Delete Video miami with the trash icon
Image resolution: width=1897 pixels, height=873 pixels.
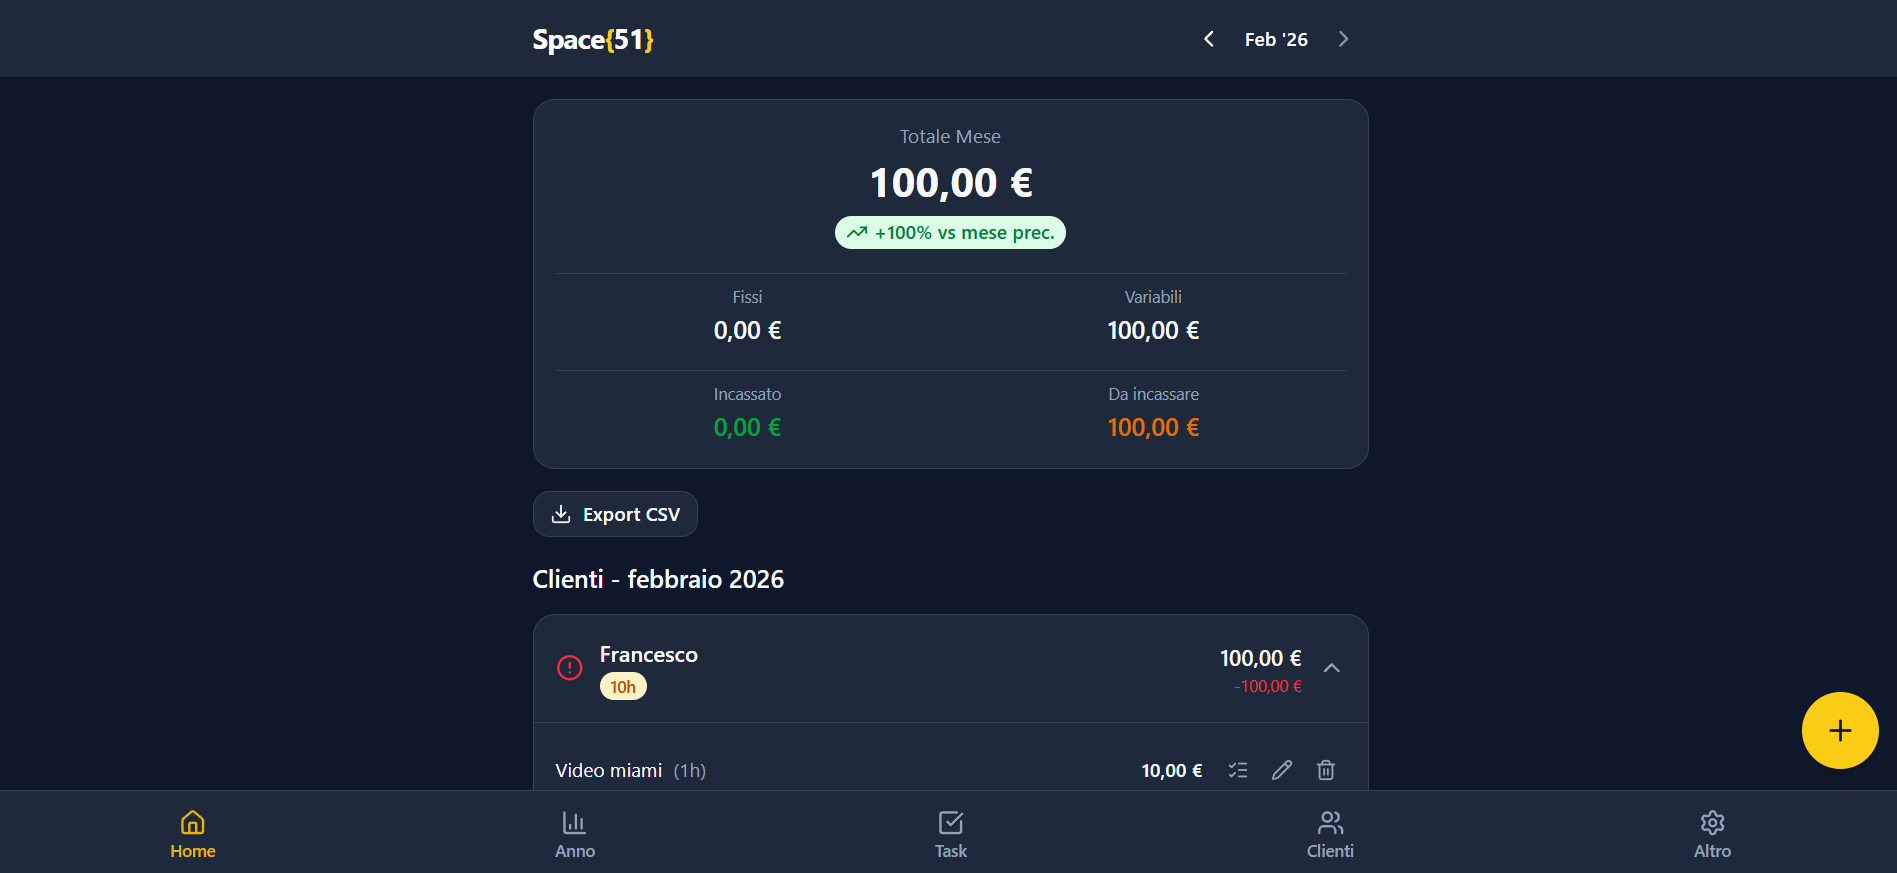coord(1326,770)
